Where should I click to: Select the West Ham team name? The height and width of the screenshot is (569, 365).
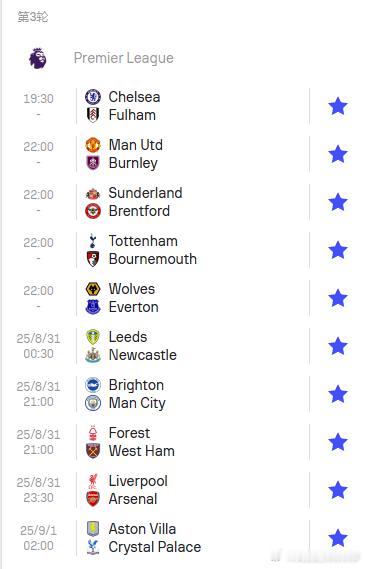tap(142, 451)
